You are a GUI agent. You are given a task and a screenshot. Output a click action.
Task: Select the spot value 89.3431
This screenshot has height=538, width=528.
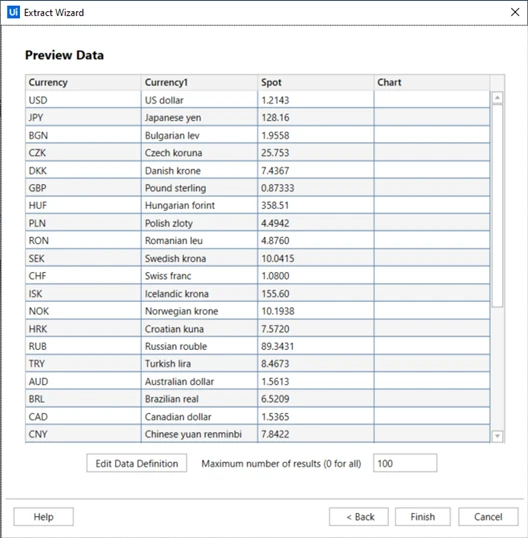(x=316, y=346)
